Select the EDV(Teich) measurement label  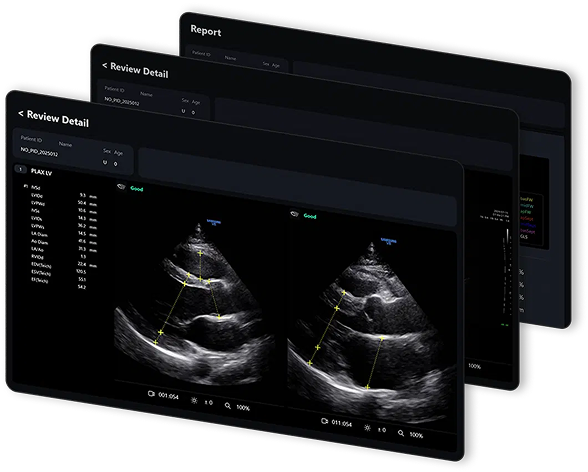41,265
